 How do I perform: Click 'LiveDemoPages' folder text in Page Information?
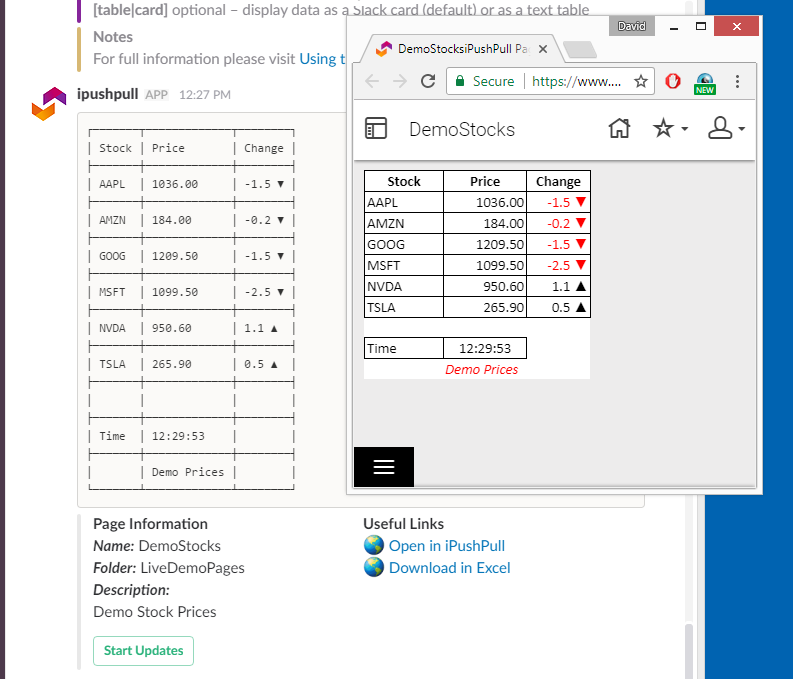[x=192, y=568]
